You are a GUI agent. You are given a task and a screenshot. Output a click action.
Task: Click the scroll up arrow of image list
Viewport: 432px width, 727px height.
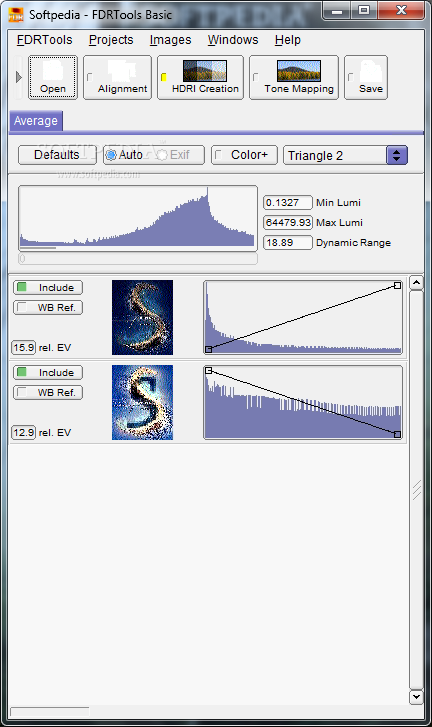[x=416, y=282]
